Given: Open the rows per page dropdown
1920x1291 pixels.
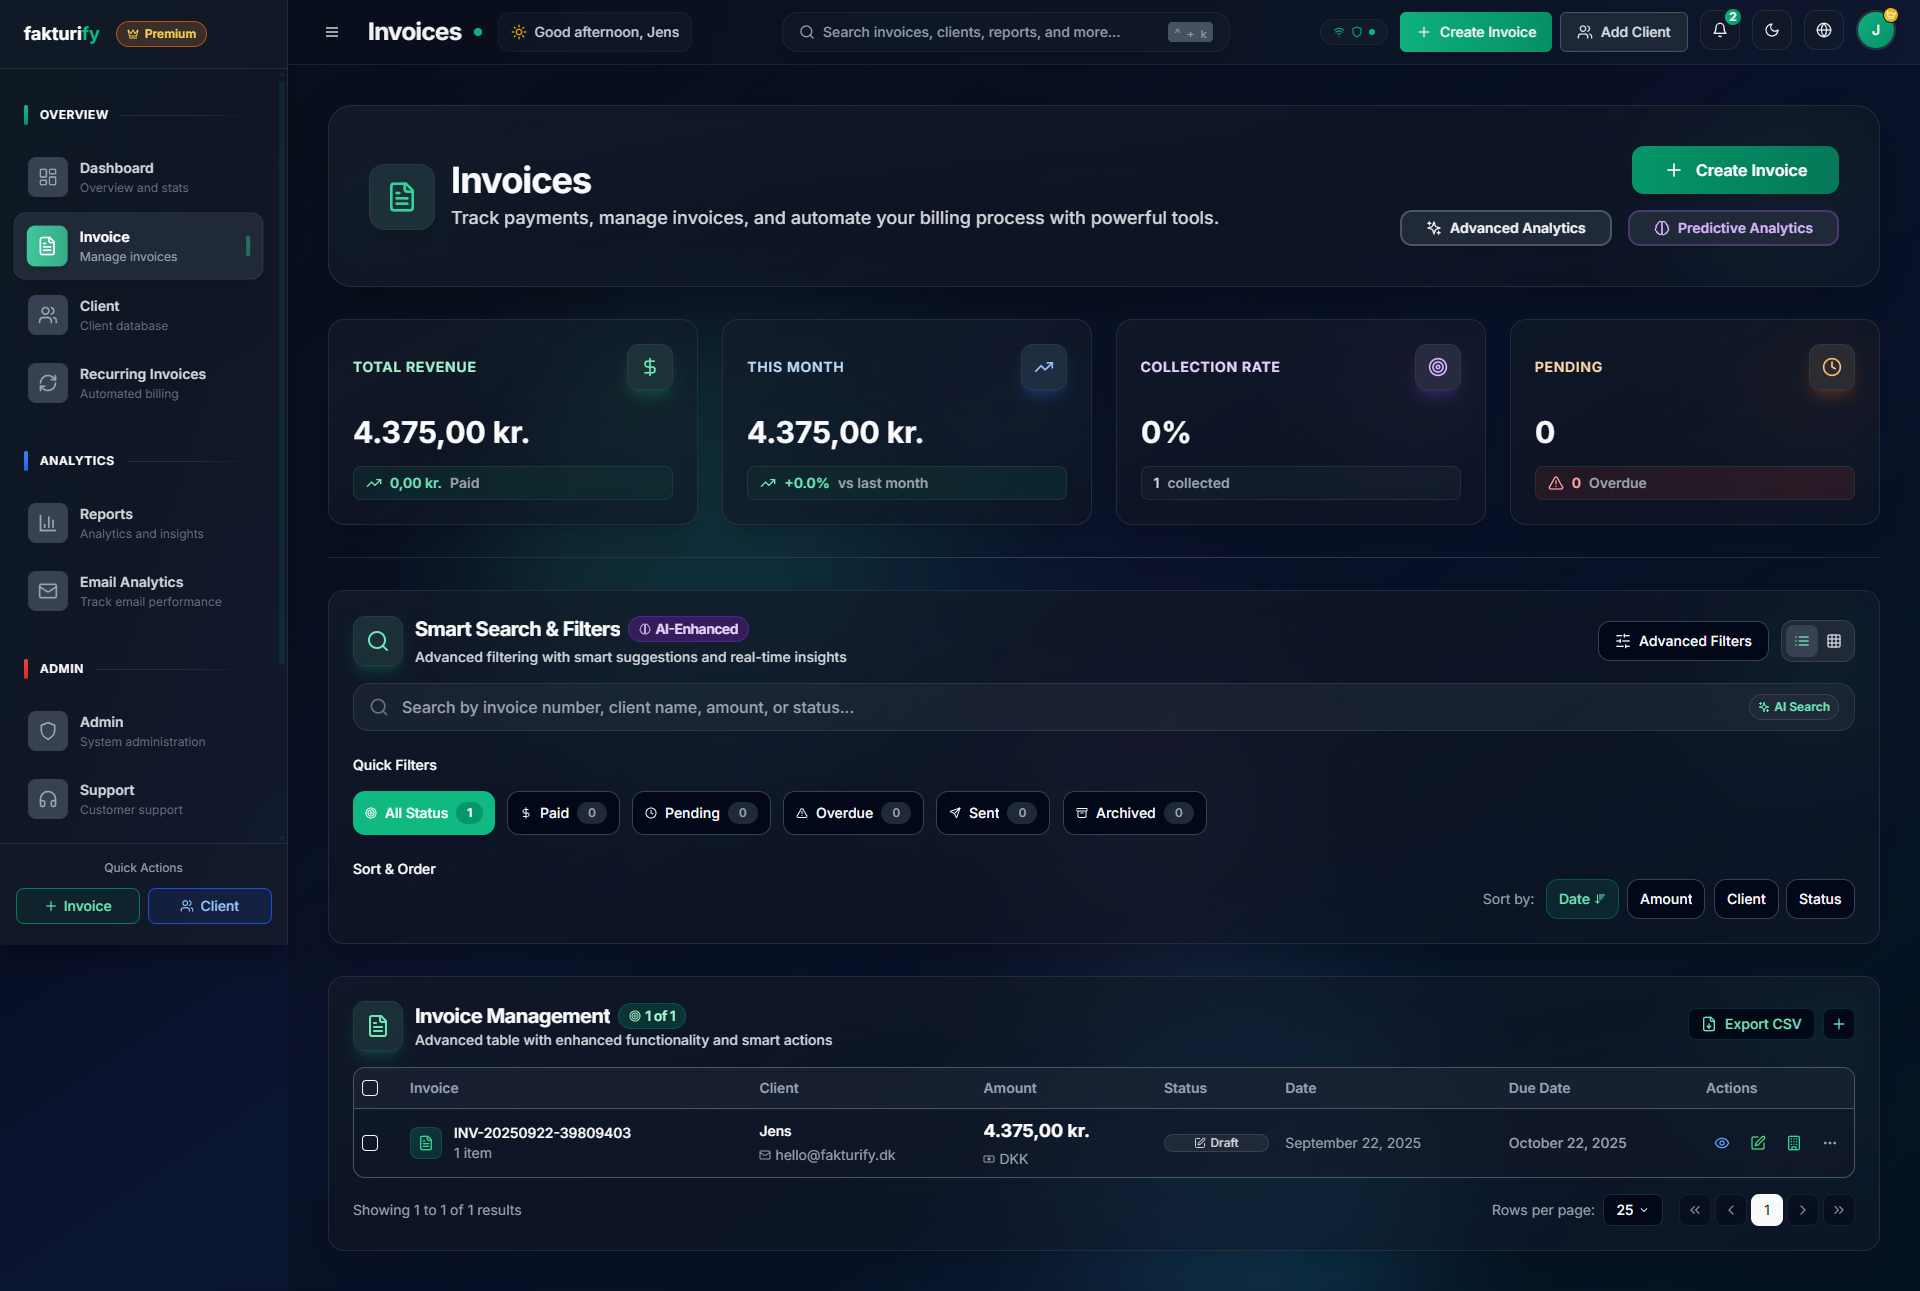Looking at the screenshot, I should tap(1631, 1210).
